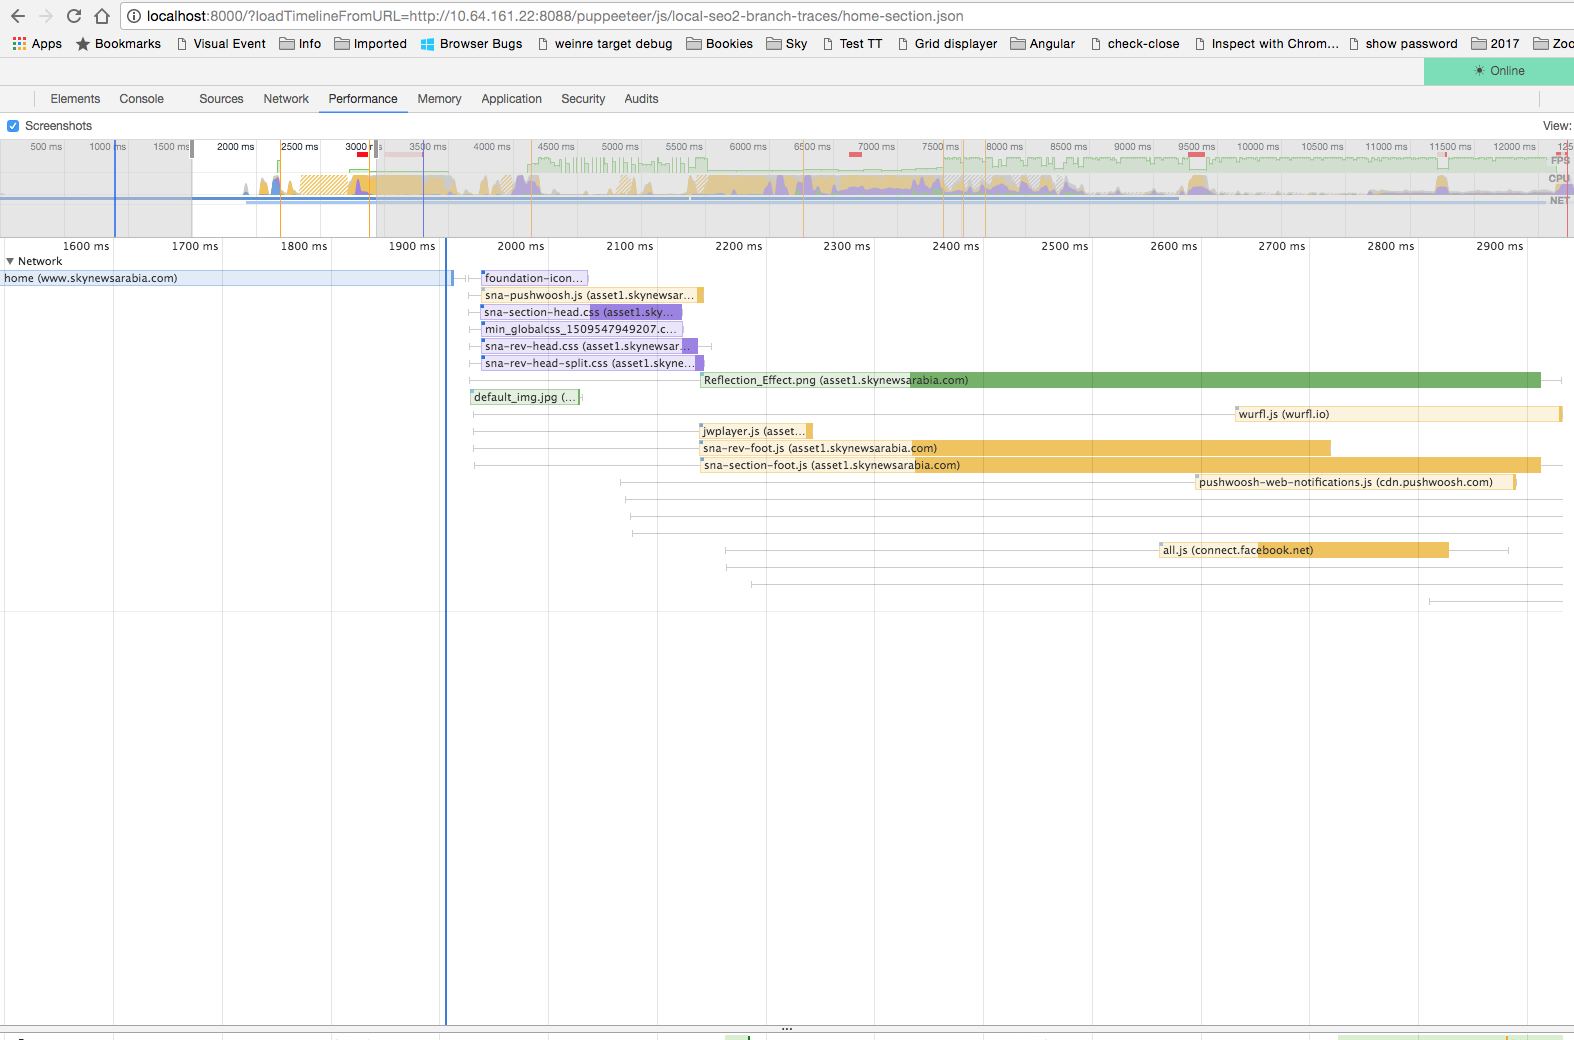Click the 2000 ms mark in overview
The image size is (1574, 1040).
(236, 147)
